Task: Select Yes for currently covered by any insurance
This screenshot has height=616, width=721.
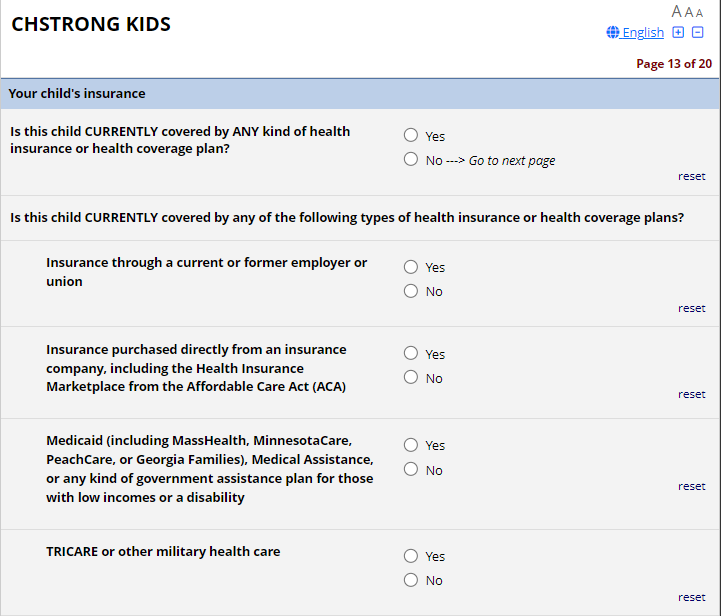Action: (x=411, y=136)
